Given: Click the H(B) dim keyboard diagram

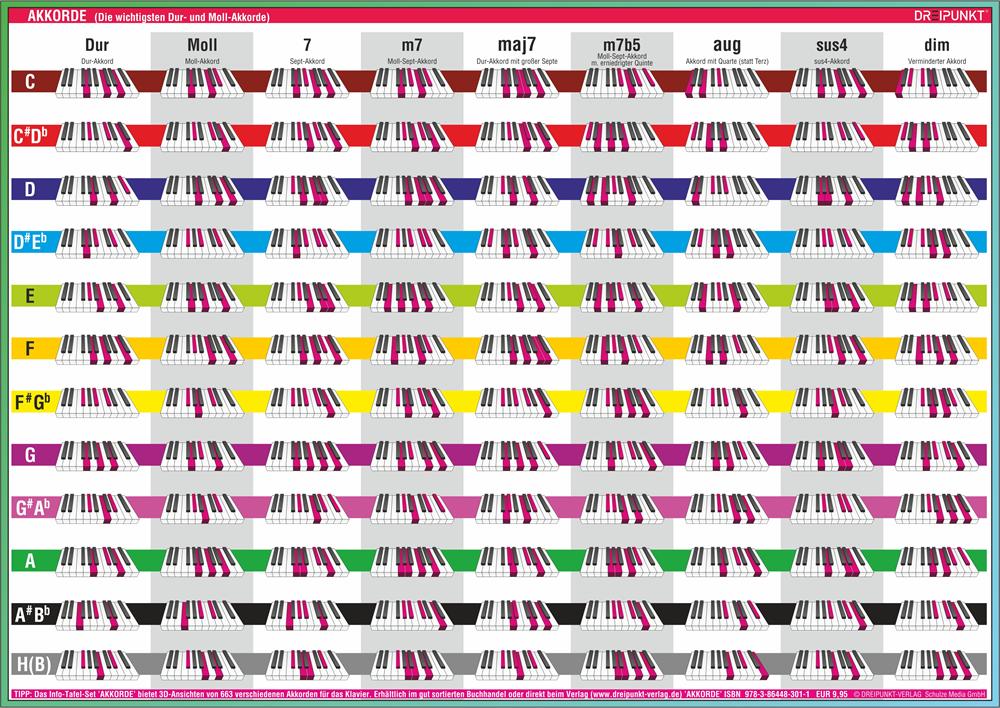Looking at the screenshot, I should point(936,667).
